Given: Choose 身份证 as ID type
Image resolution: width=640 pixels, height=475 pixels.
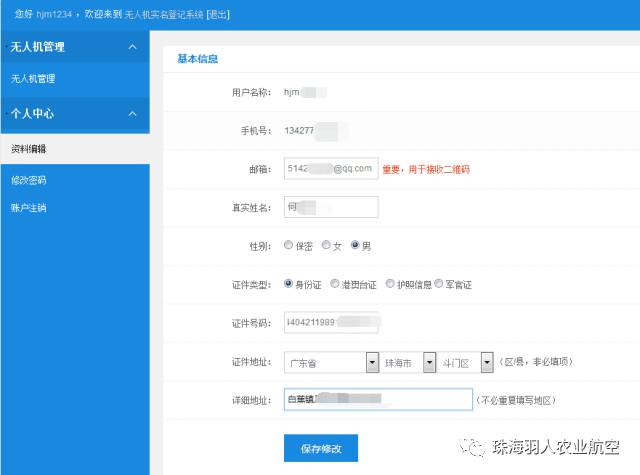Looking at the screenshot, I should pos(289,284).
